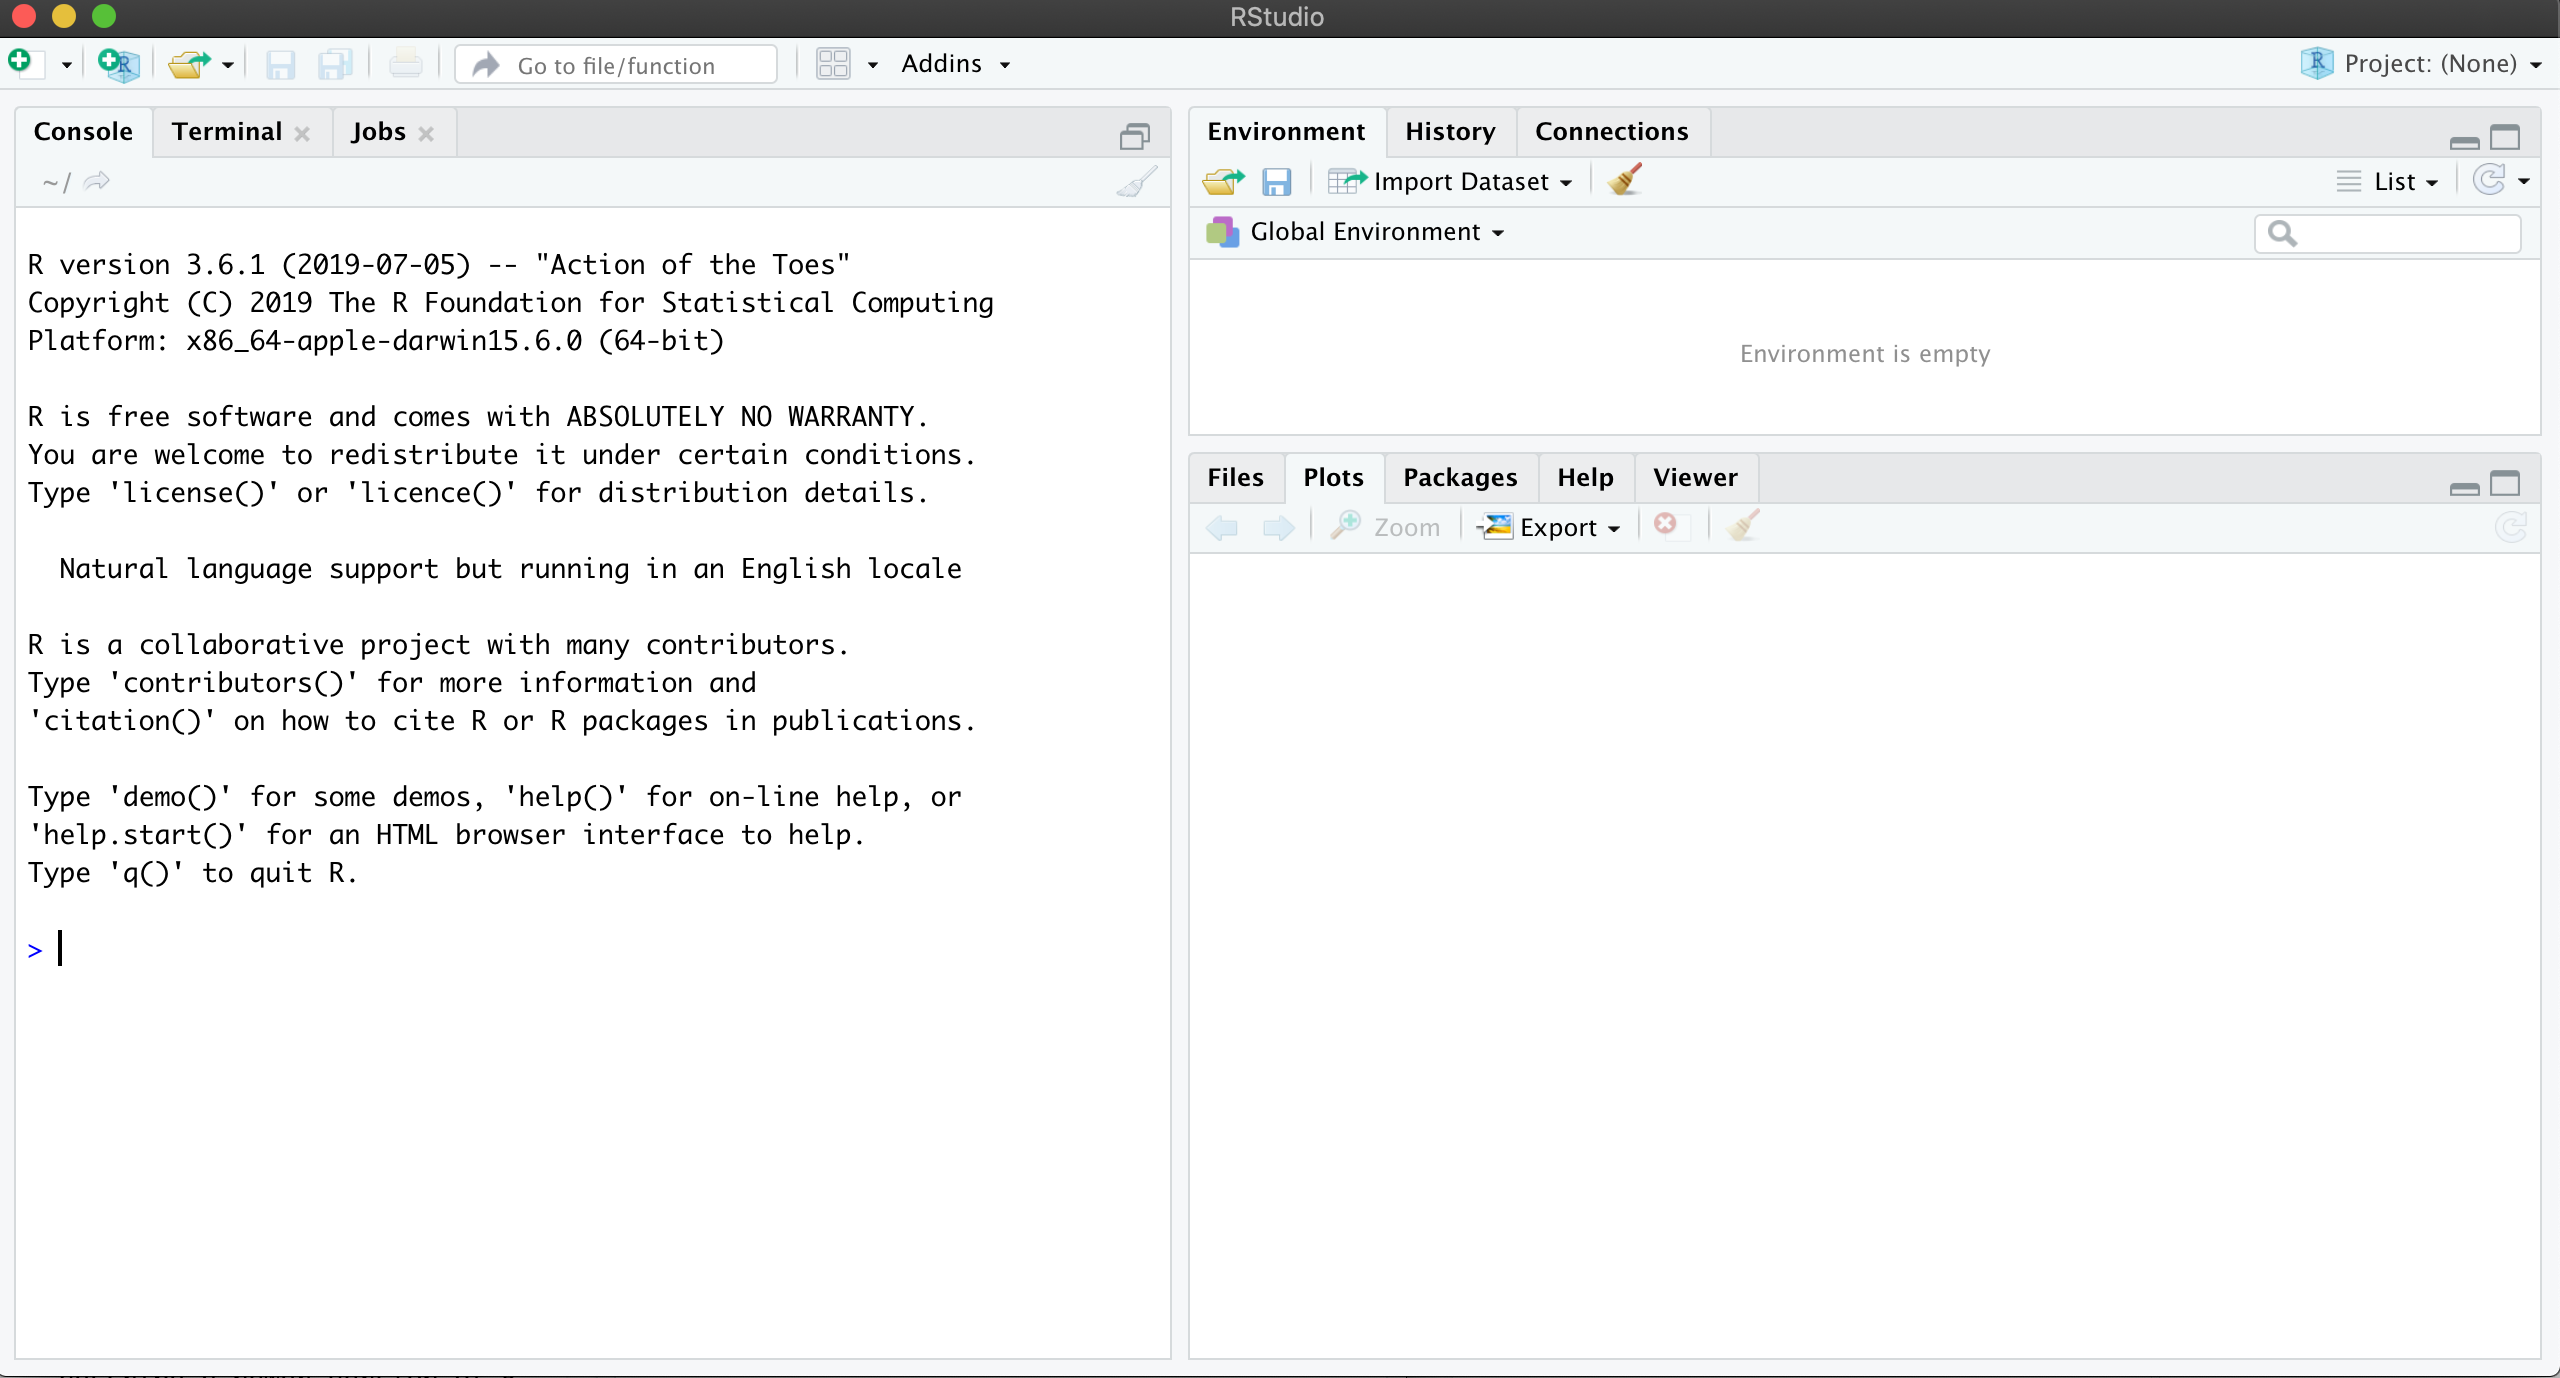The image size is (2560, 1378).
Task: Switch to the Files tab
Action: tap(1235, 477)
